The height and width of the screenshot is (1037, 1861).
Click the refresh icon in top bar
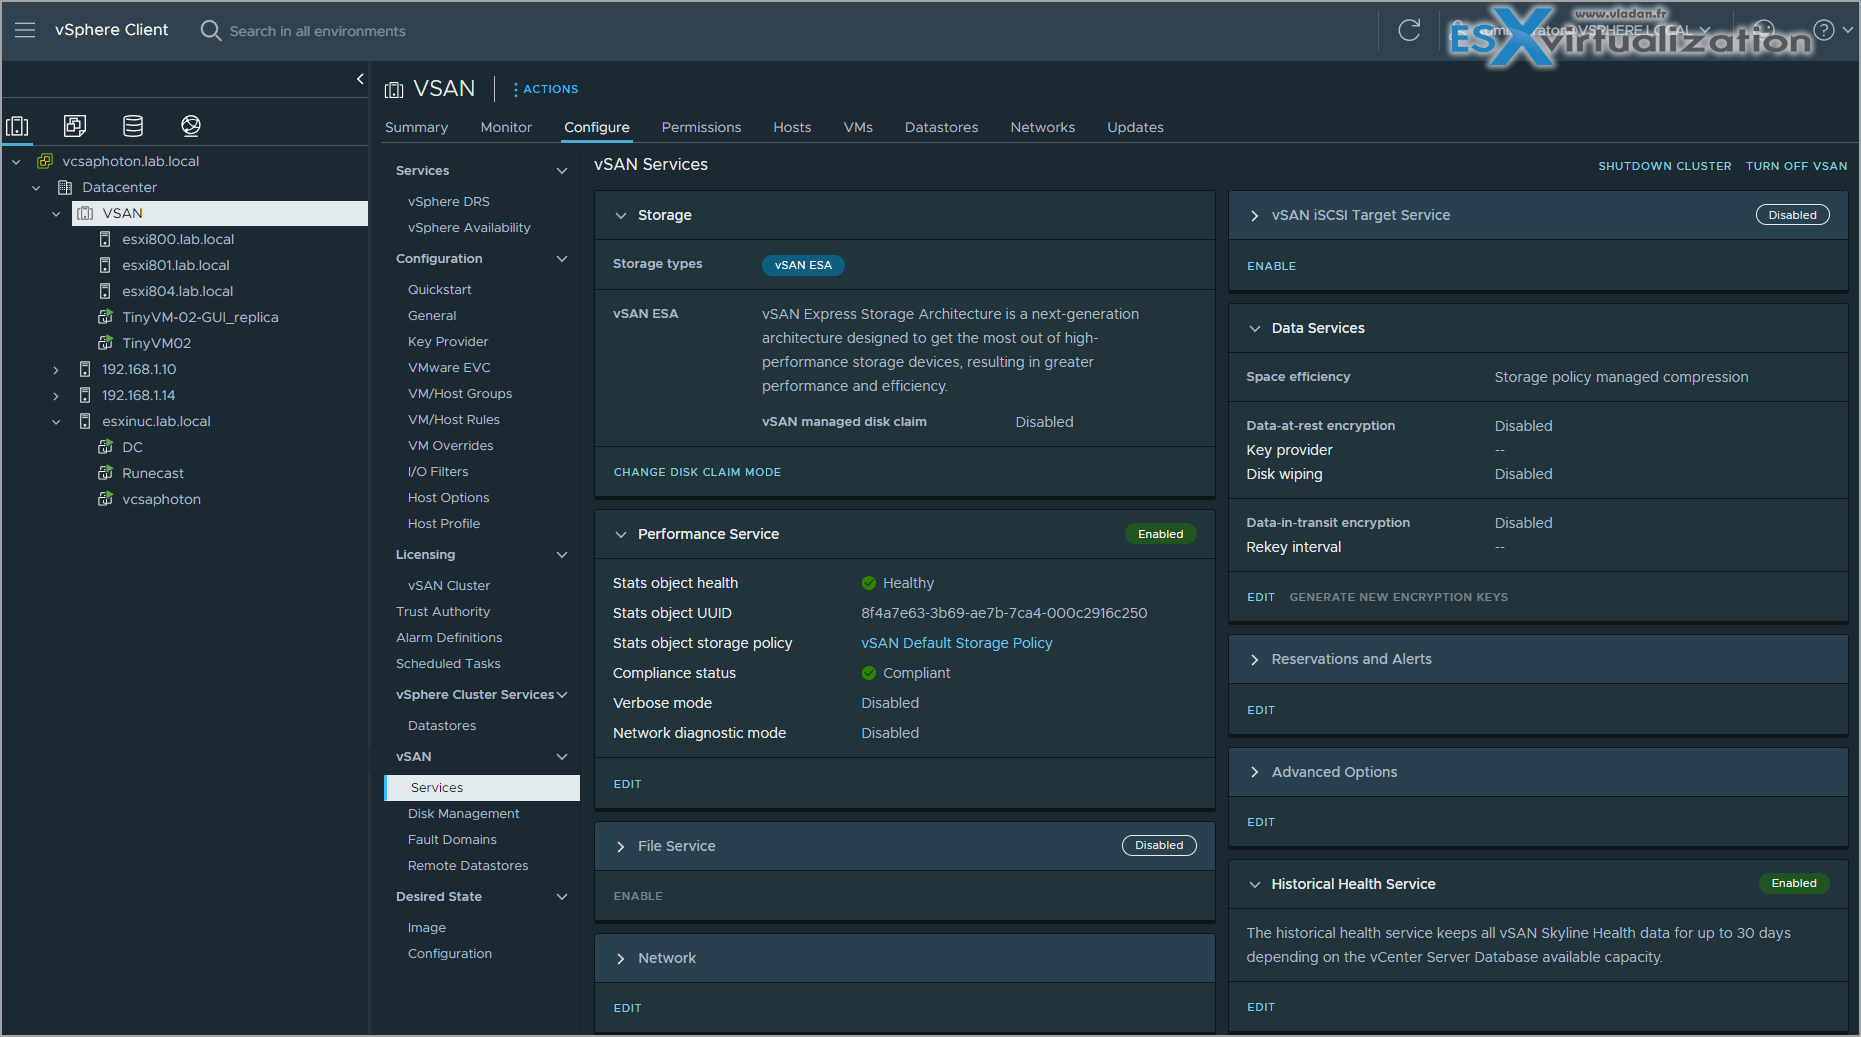[x=1409, y=30]
